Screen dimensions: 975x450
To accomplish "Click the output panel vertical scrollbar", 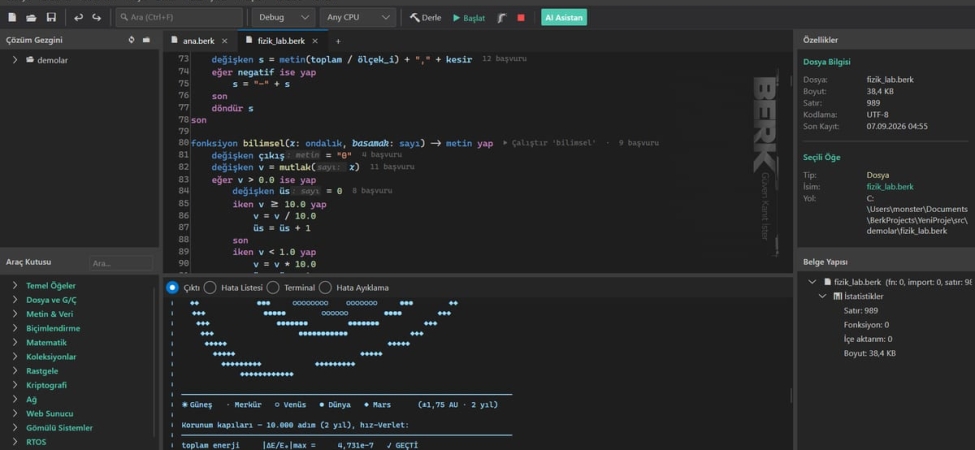I will (x=792, y=397).
